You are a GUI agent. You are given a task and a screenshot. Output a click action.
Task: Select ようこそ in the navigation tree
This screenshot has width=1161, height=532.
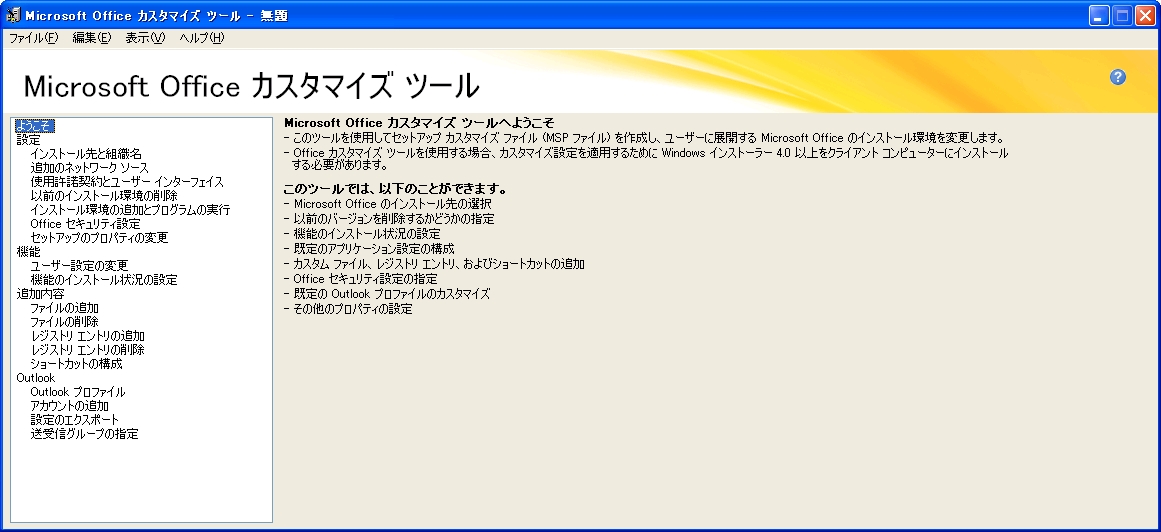[x=35, y=126]
